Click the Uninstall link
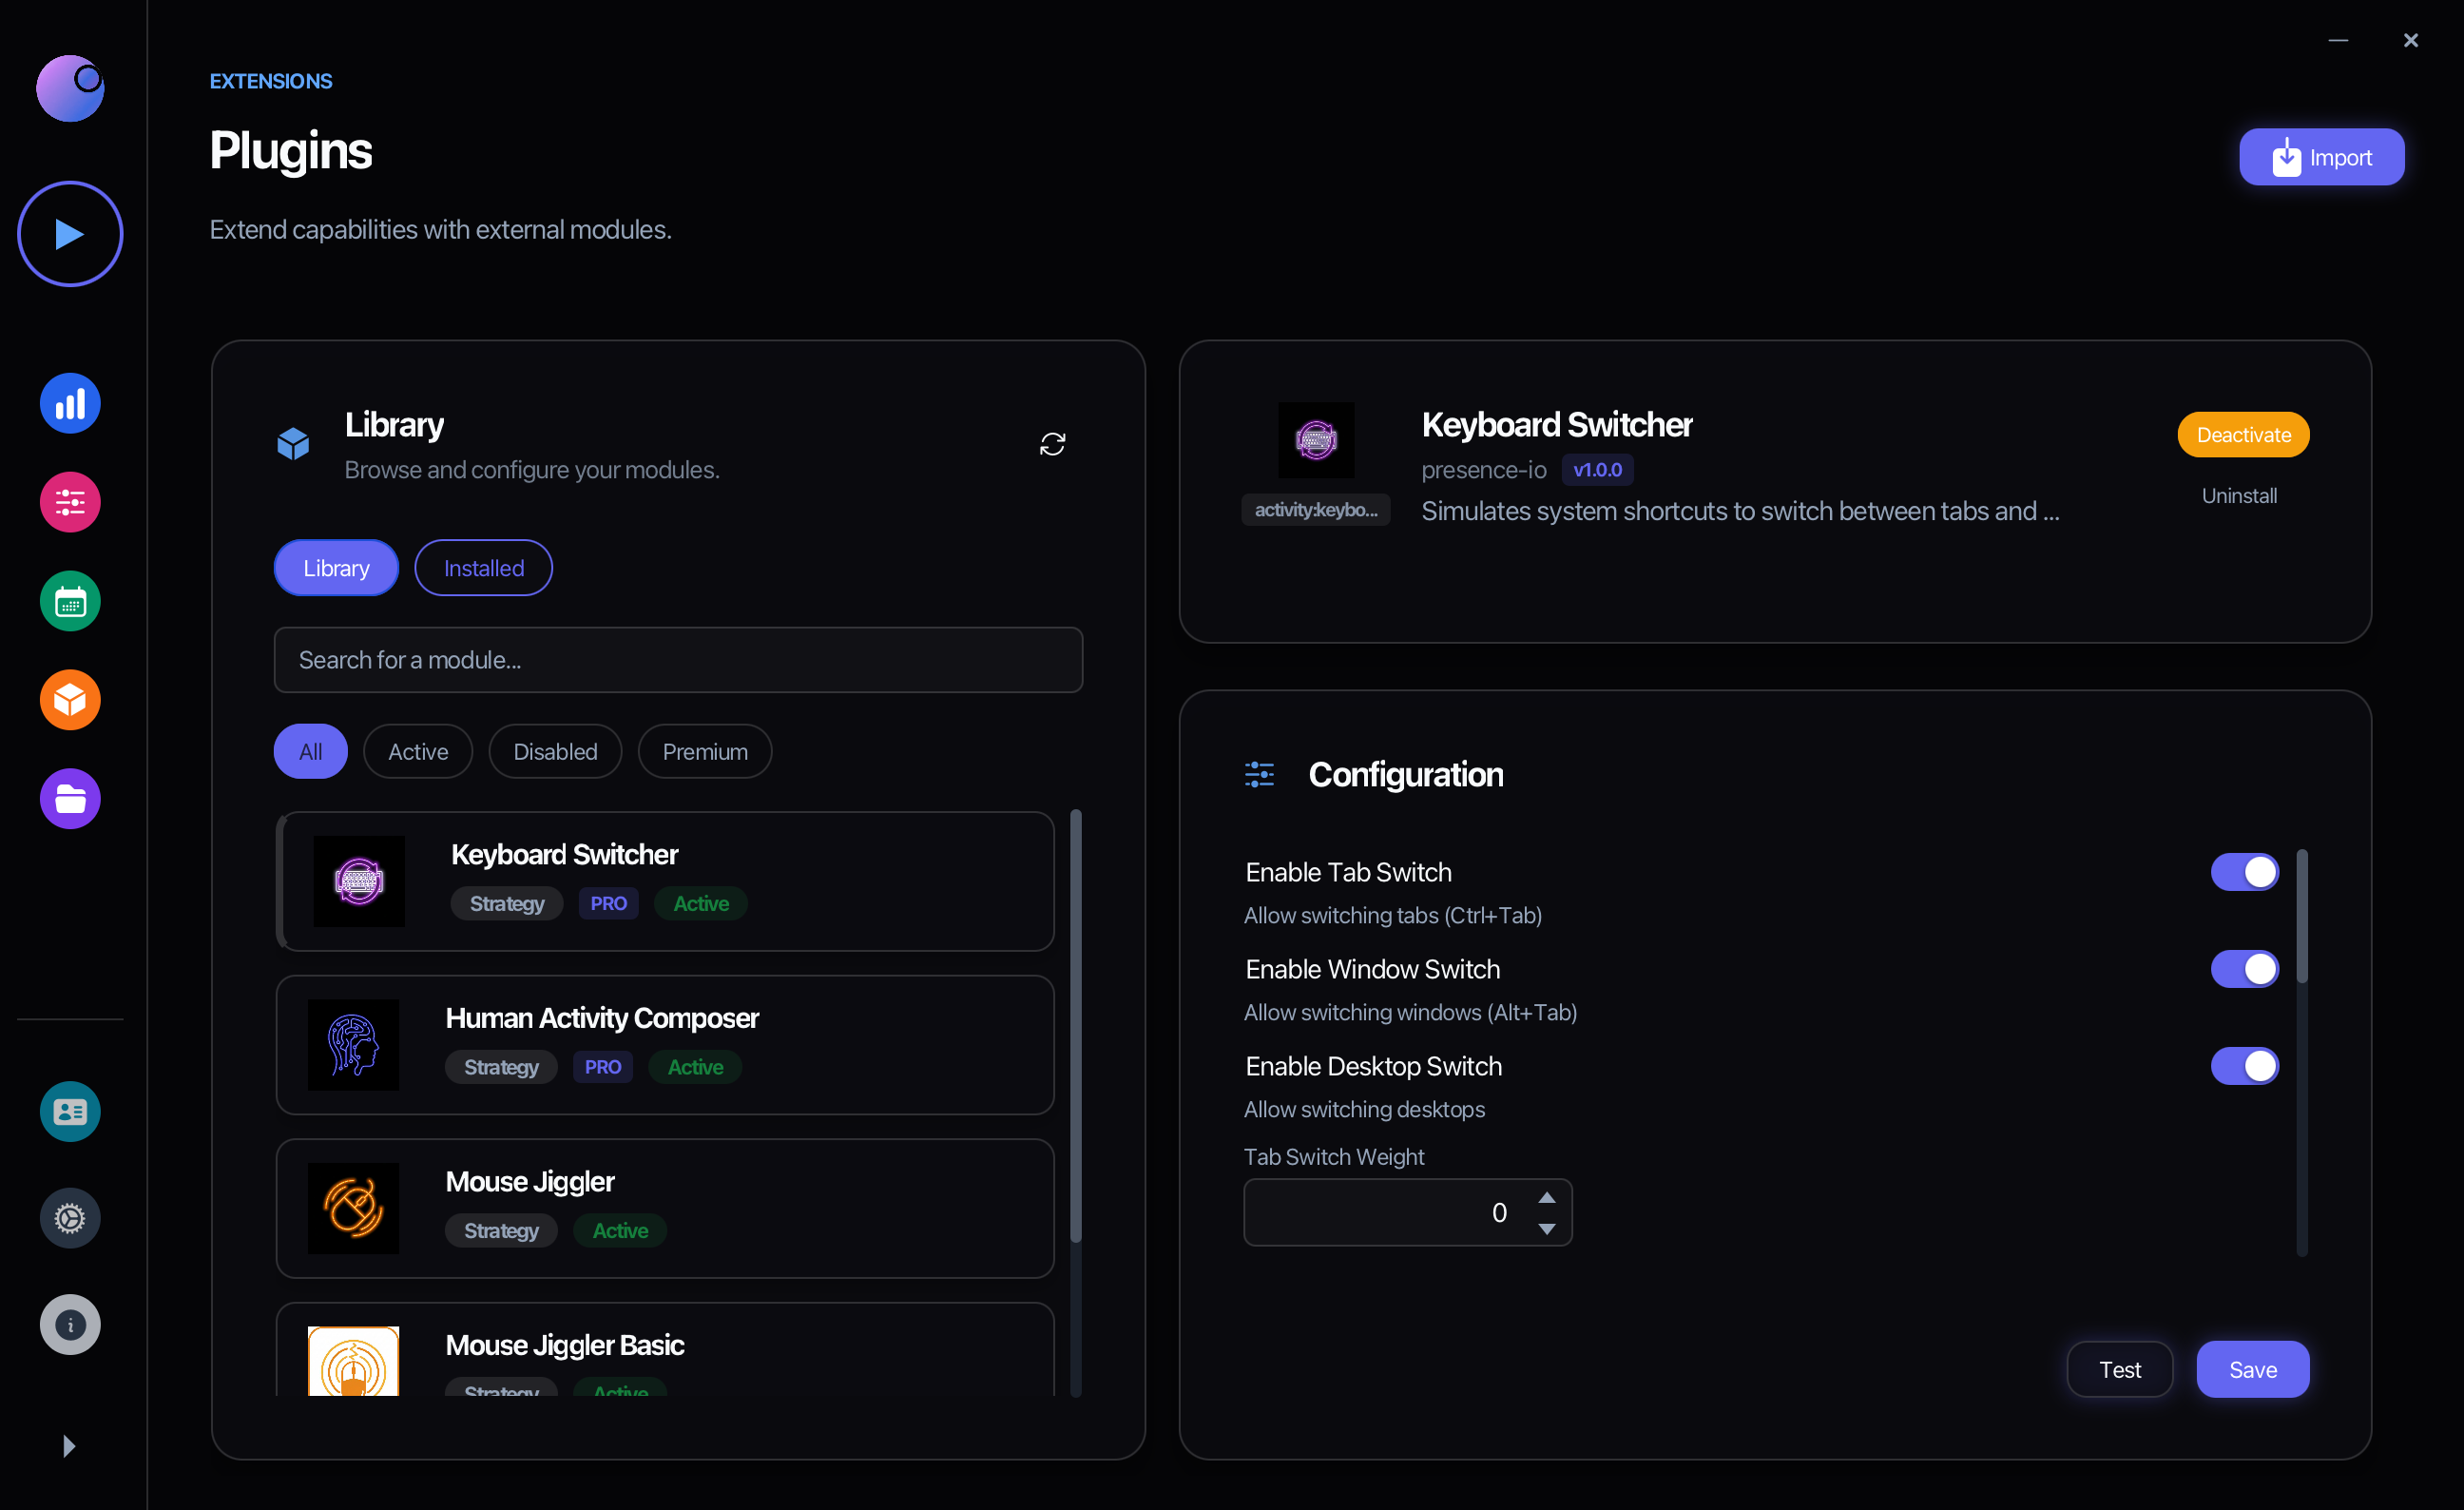This screenshot has width=2464, height=1510. pos(2239,496)
